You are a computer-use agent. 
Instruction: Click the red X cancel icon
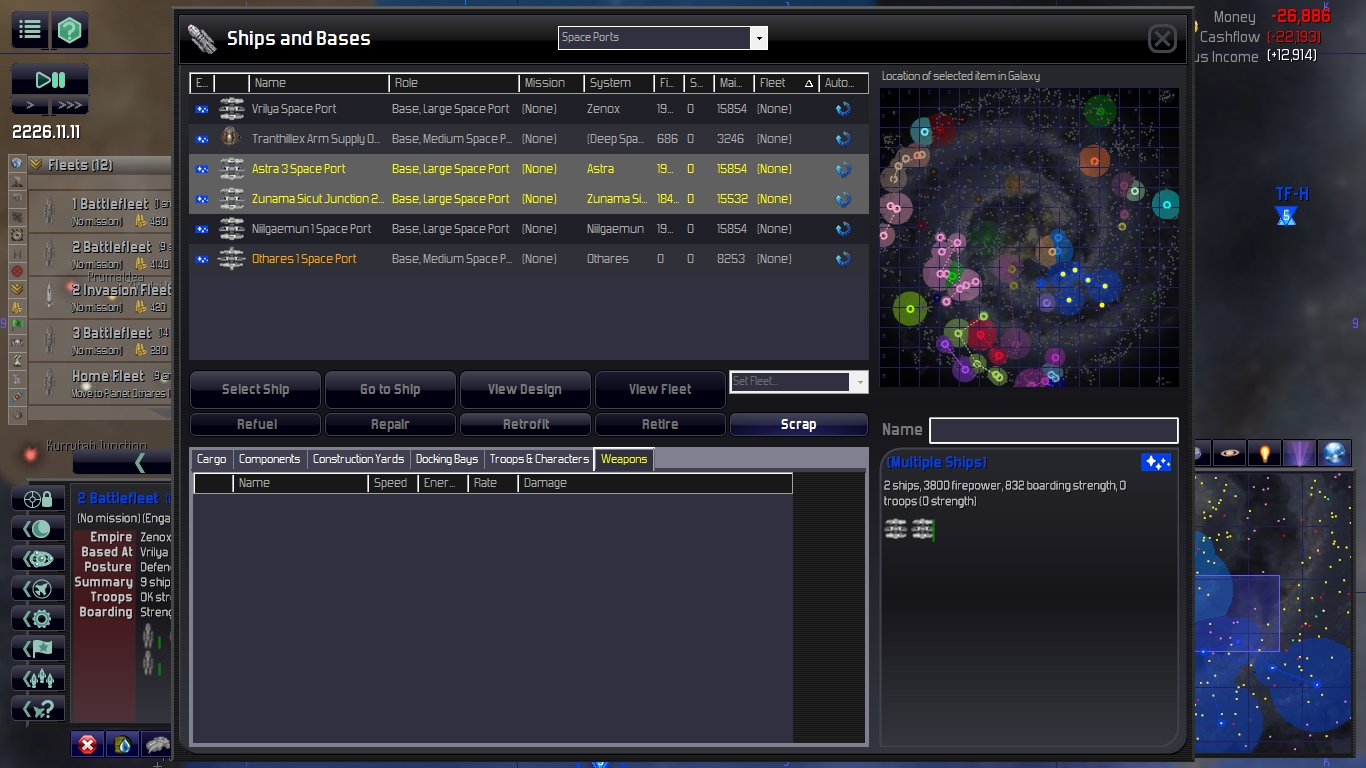tap(87, 744)
